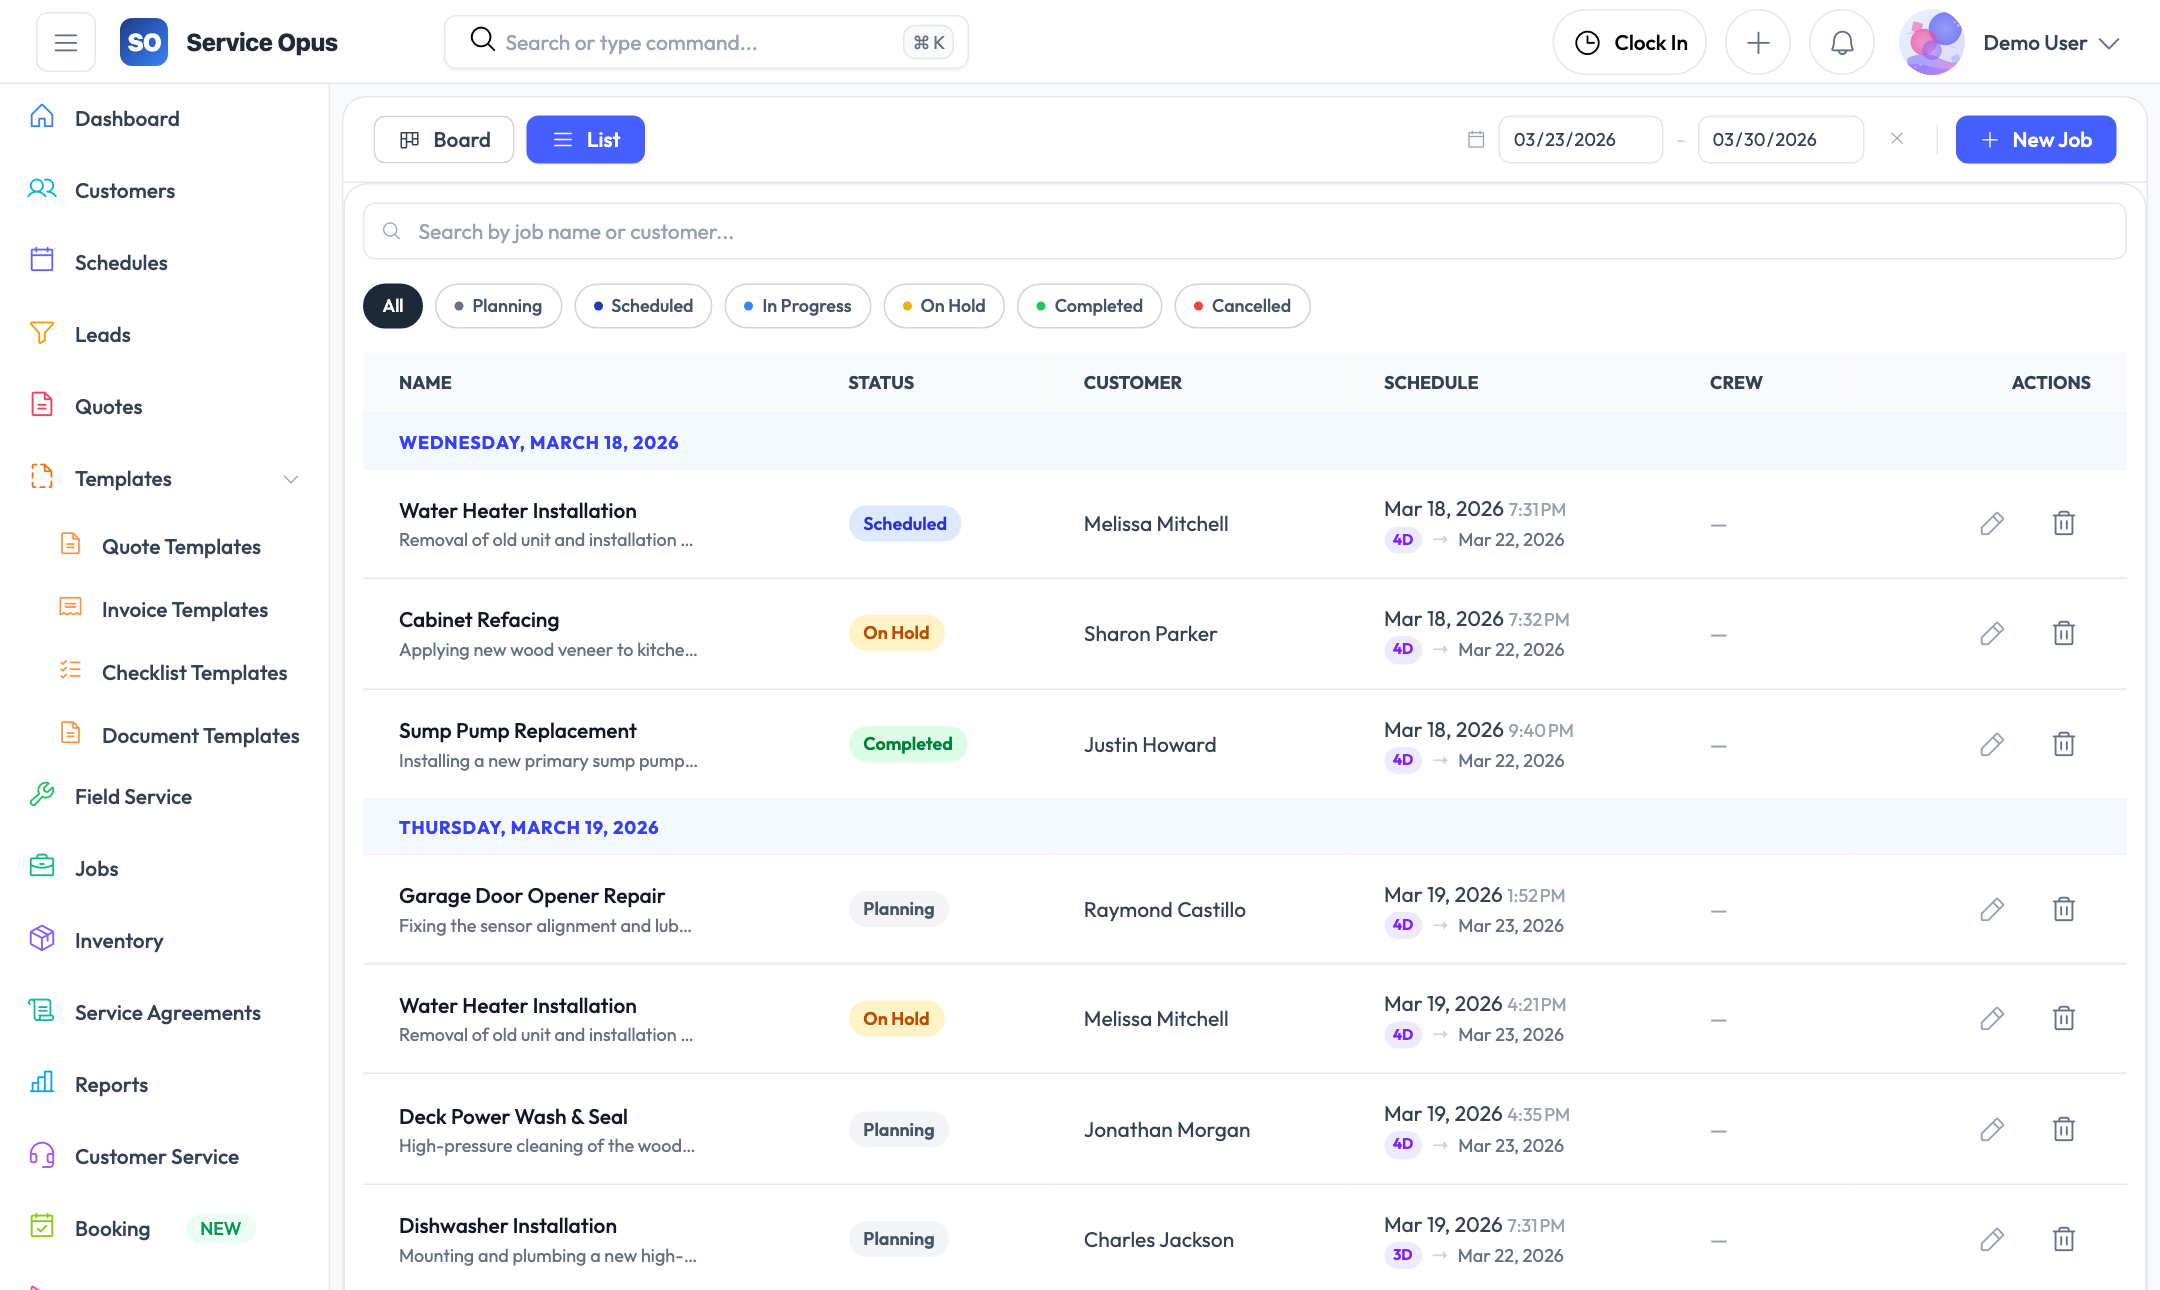Click the New Job button
This screenshot has height=1290, width=2160.
point(2035,139)
